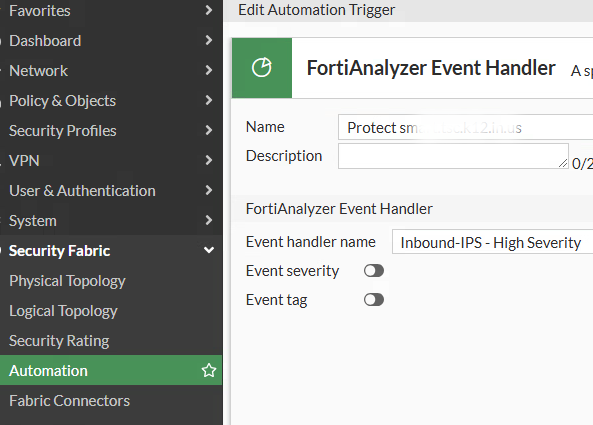Click the Edit Automation Trigger title
Image resolution: width=593 pixels, height=425 pixels.
(x=317, y=10)
